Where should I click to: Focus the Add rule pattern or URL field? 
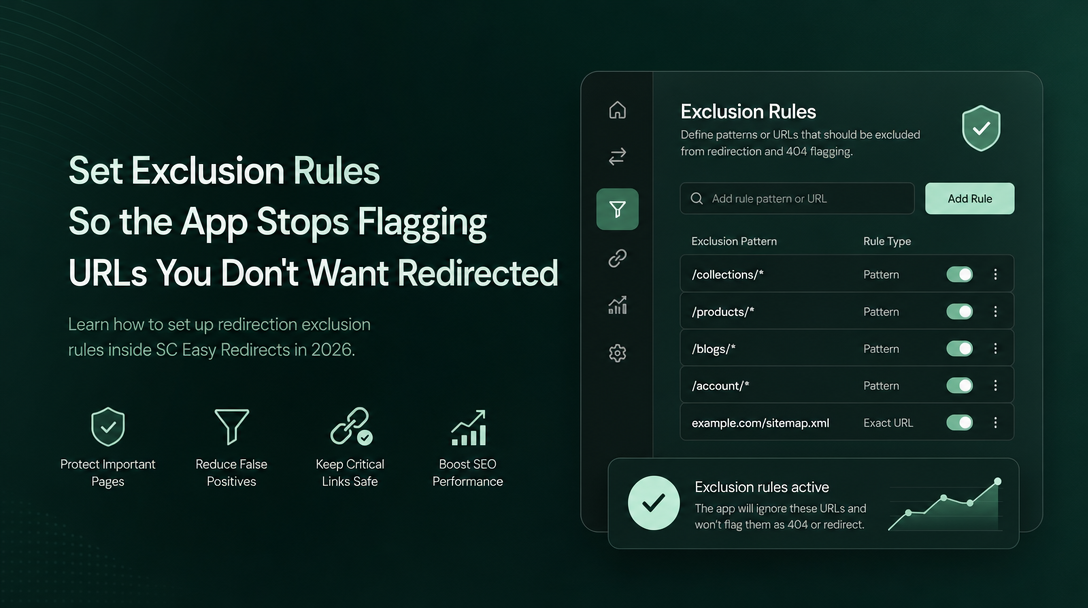[797, 199]
